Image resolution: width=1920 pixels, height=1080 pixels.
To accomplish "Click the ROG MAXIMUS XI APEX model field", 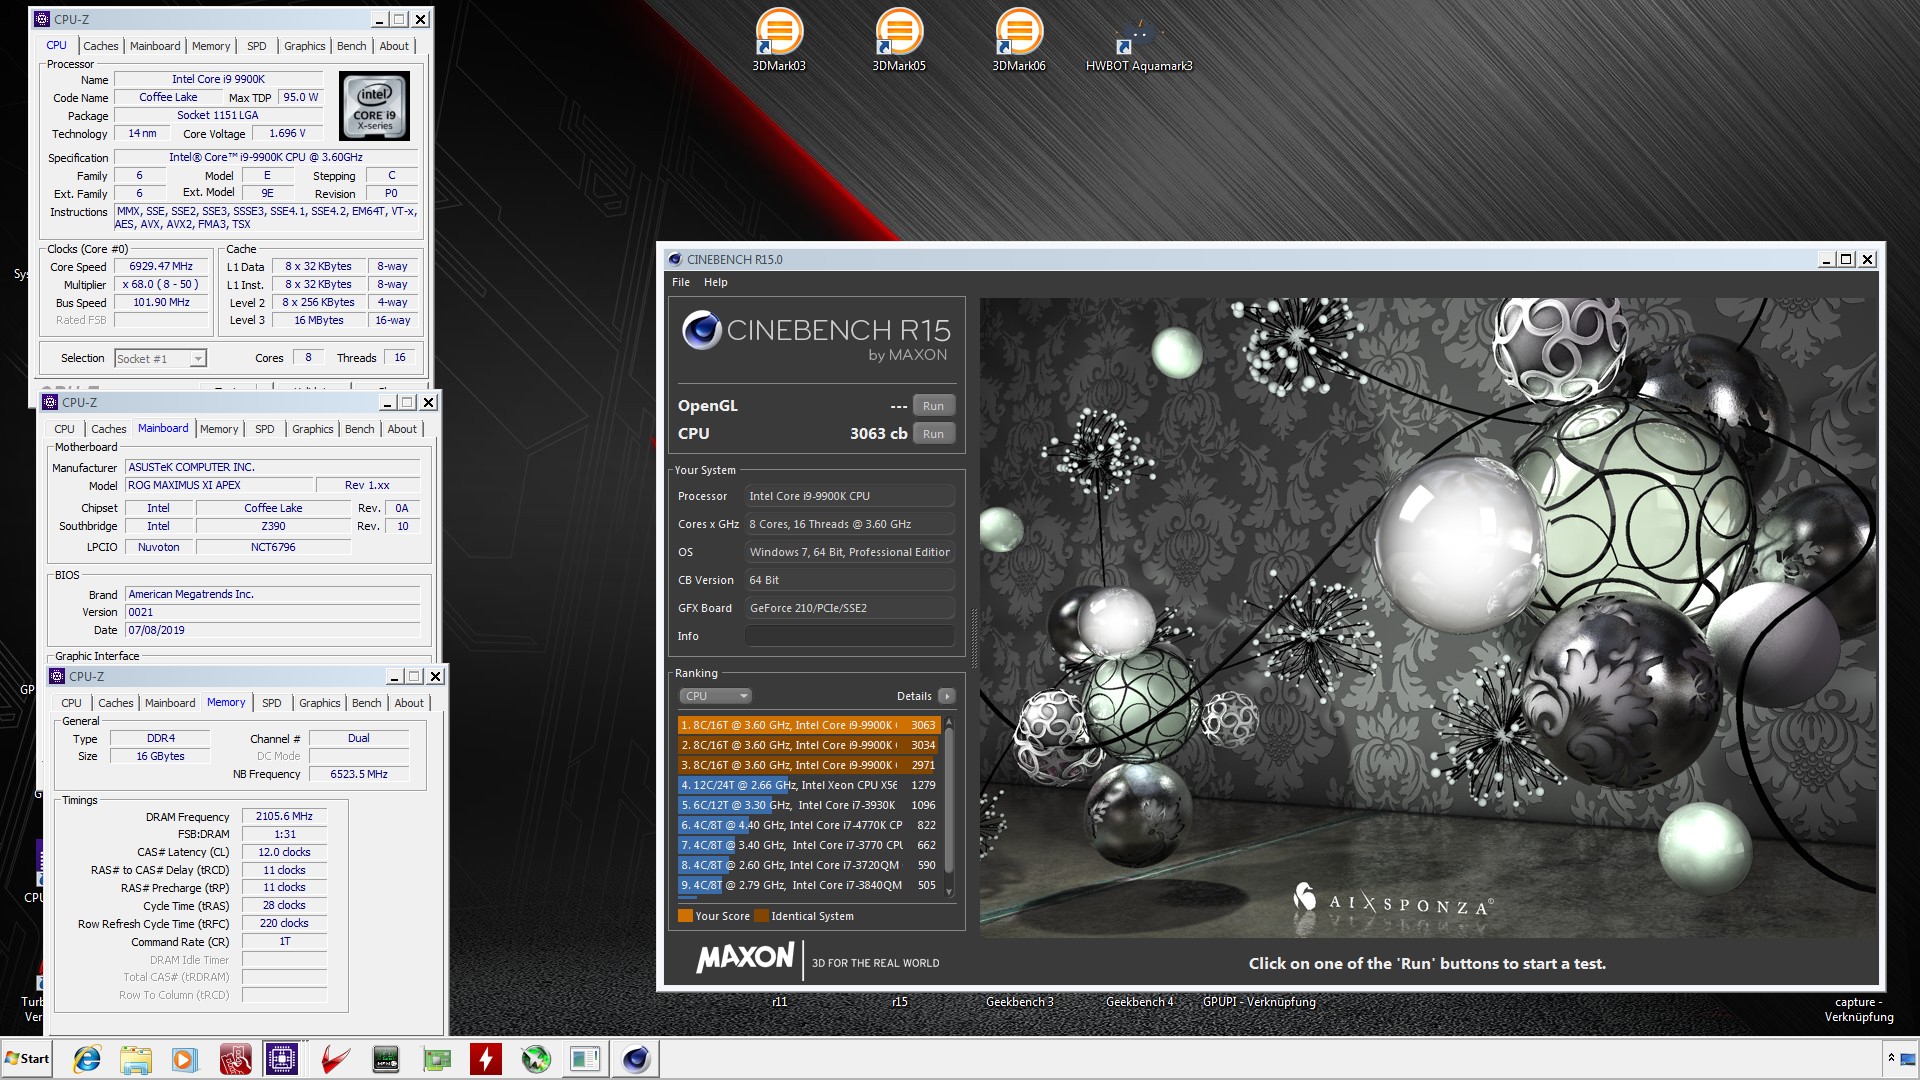I will pyautogui.click(x=218, y=485).
